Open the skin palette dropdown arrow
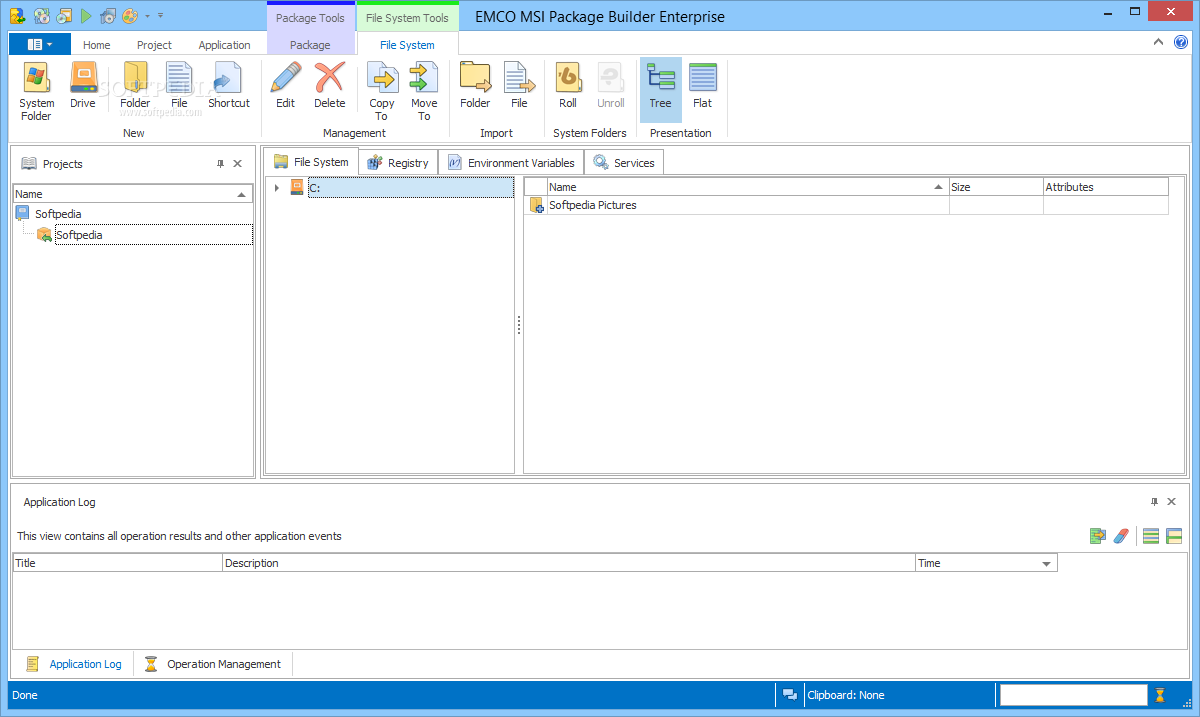The height and width of the screenshot is (717, 1200). coord(148,16)
